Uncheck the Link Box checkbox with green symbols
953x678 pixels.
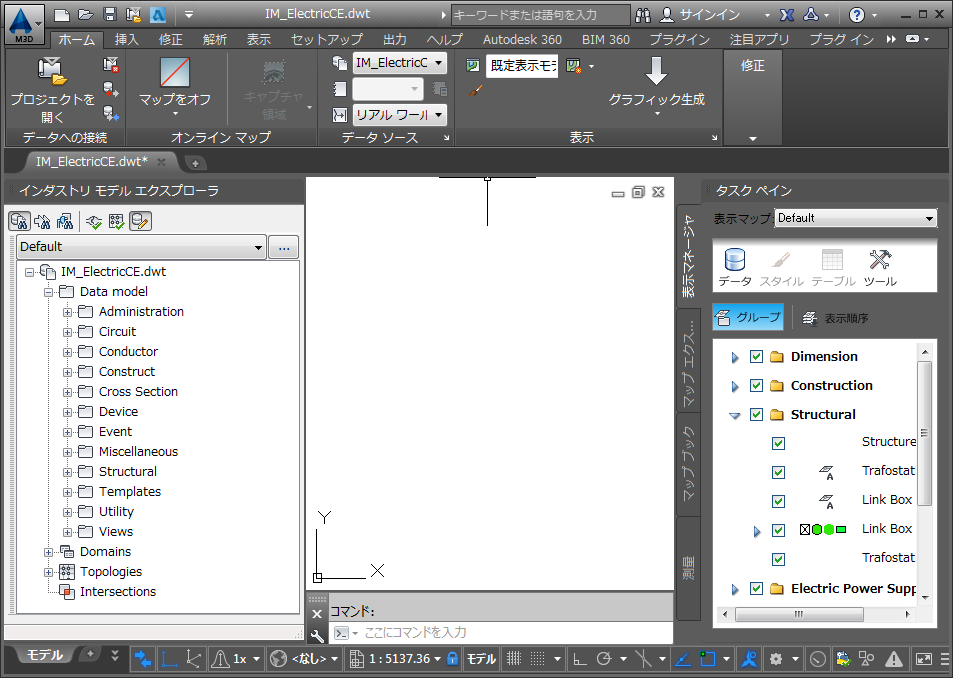pyautogui.click(x=778, y=530)
